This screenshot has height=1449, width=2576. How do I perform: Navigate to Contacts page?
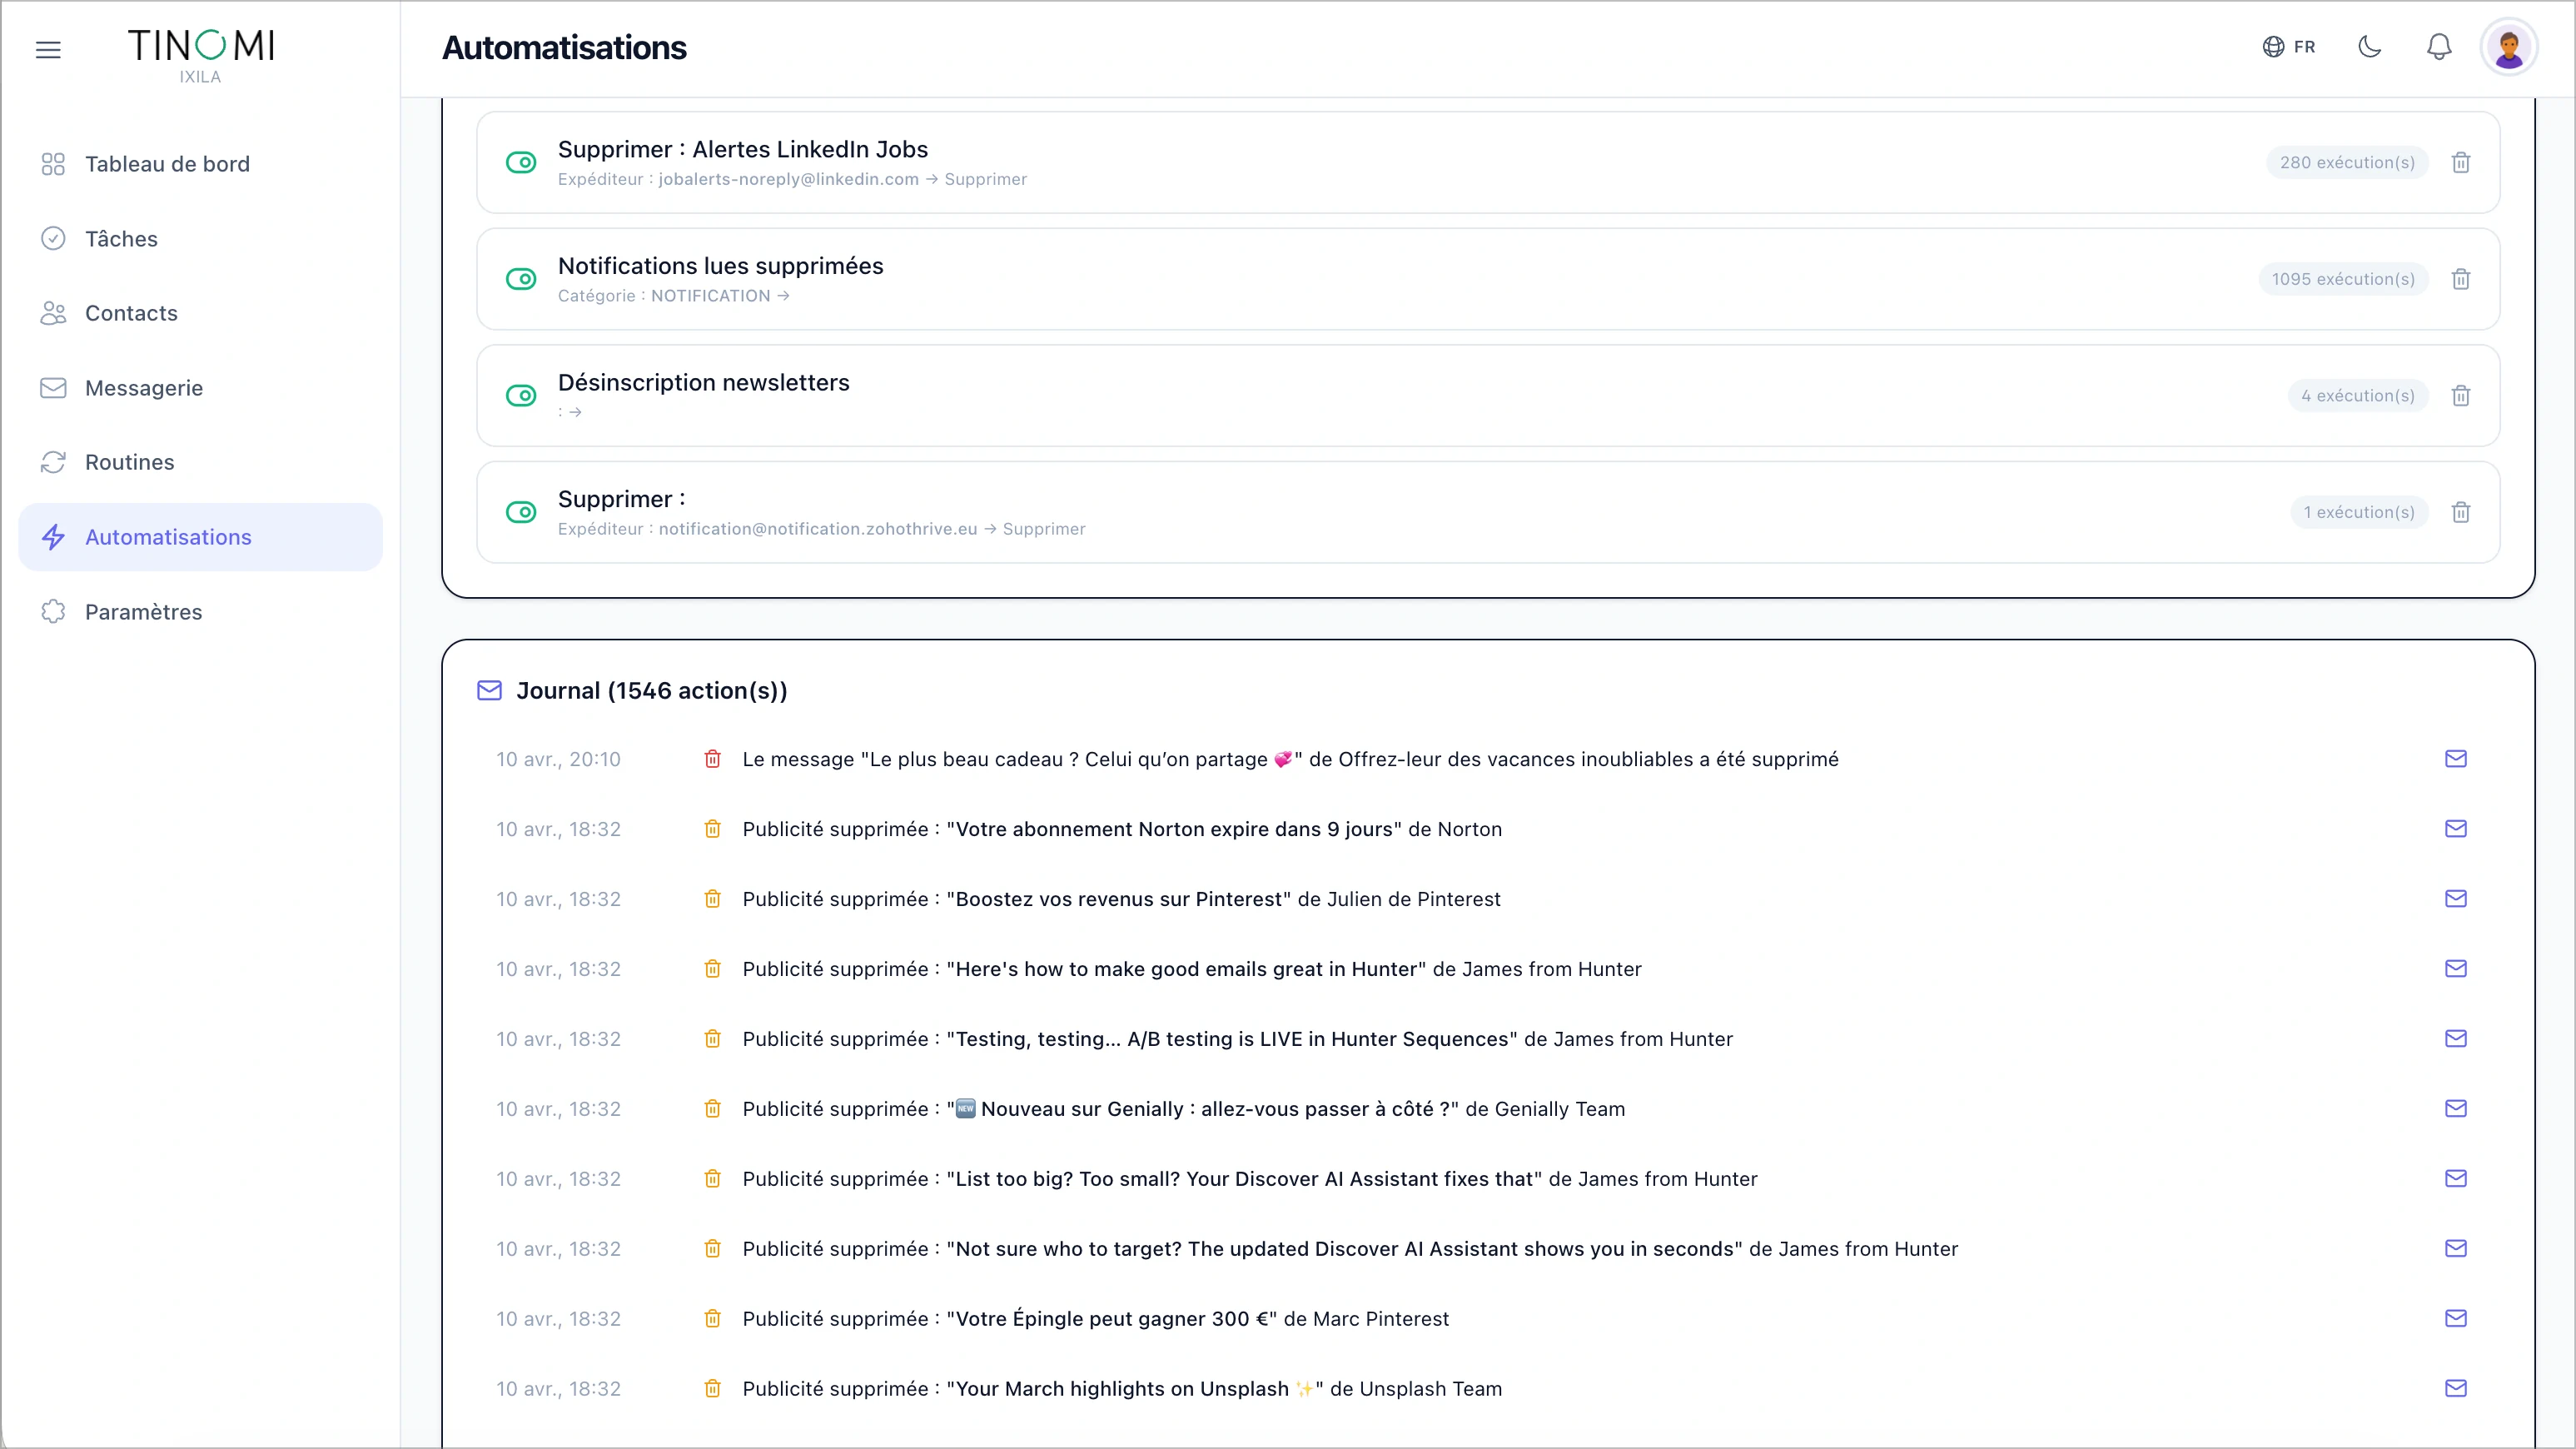coord(200,313)
